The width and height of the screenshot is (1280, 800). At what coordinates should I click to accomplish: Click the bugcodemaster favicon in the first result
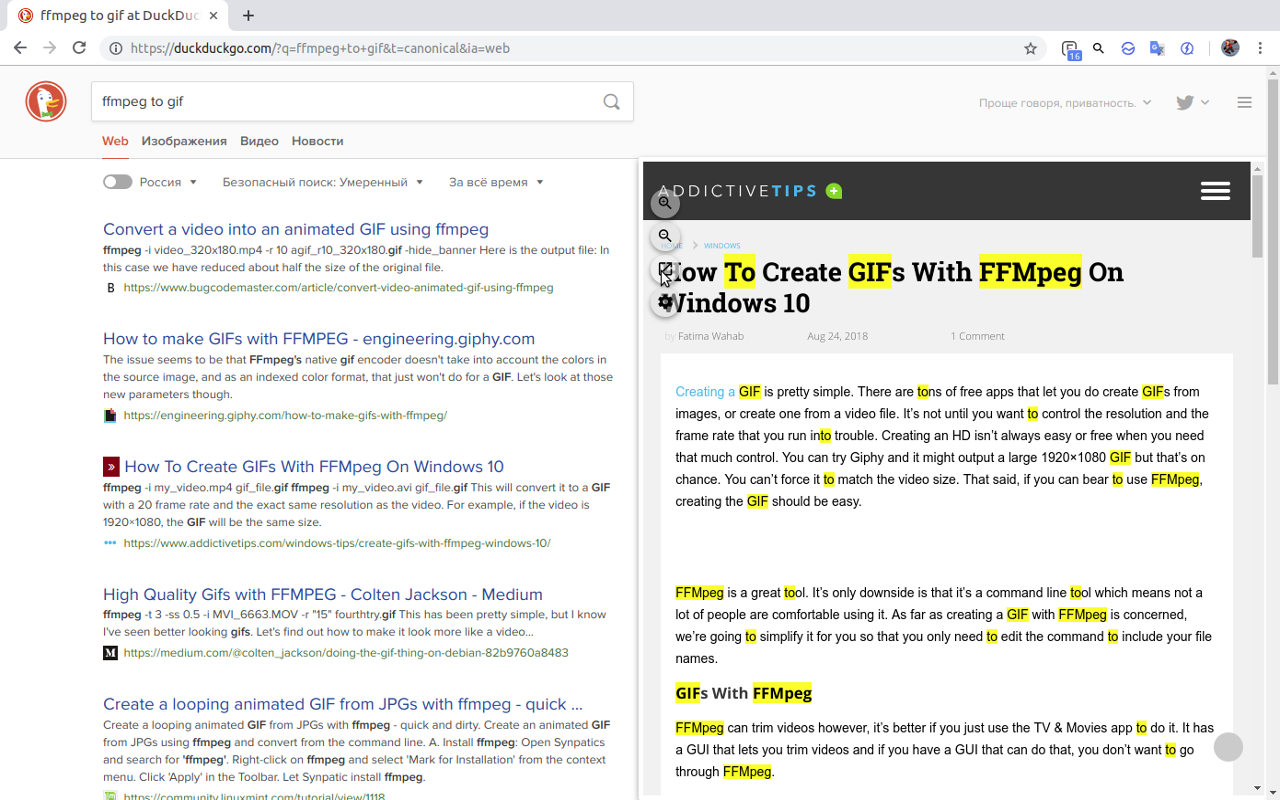click(x=110, y=287)
